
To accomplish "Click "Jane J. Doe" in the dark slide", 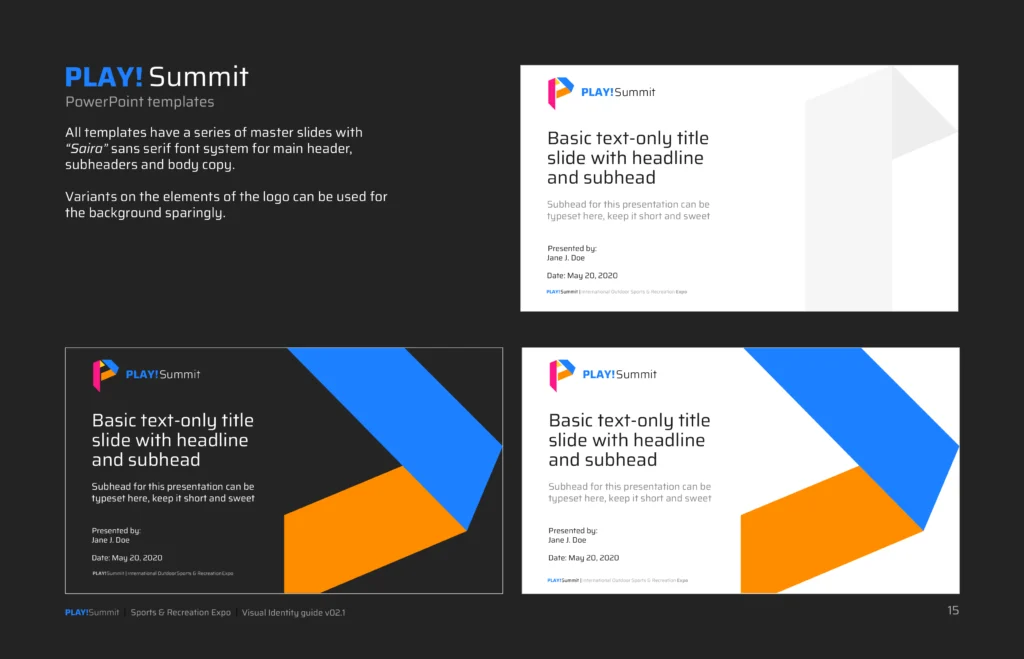I will point(110,540).
